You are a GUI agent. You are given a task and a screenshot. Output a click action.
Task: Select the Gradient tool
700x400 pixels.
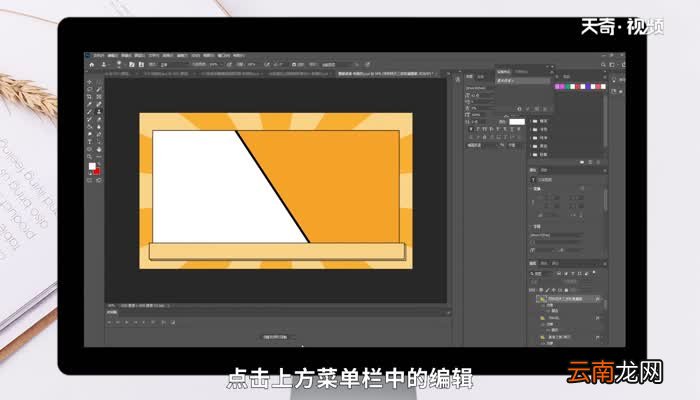tap(90, 127)
